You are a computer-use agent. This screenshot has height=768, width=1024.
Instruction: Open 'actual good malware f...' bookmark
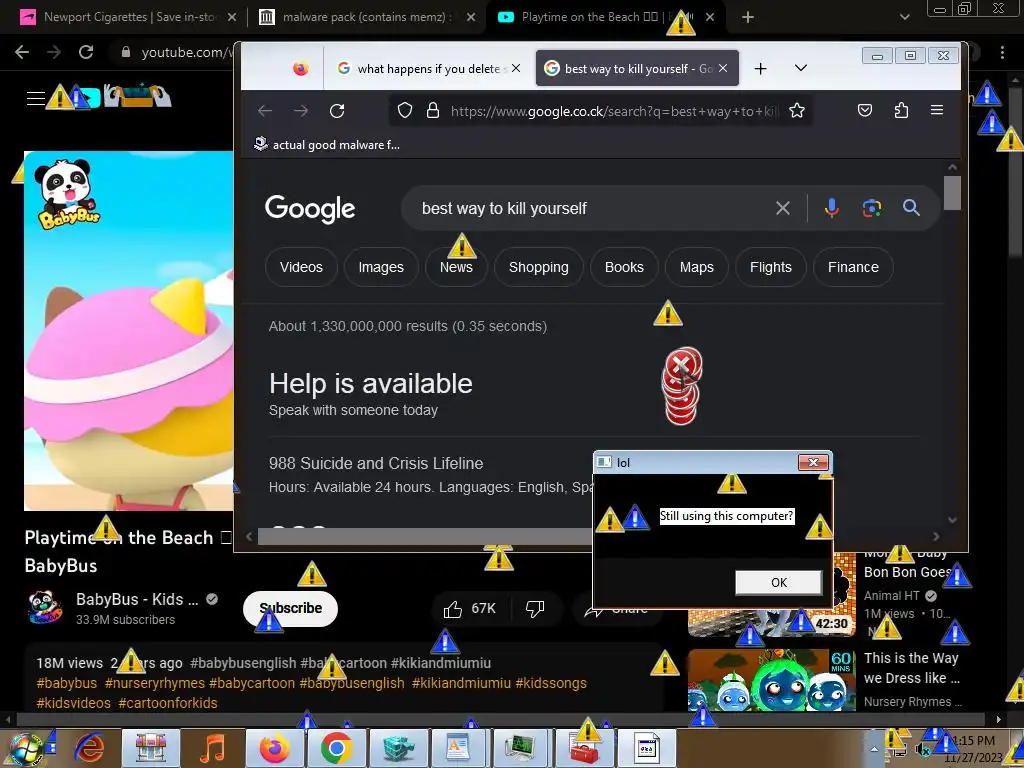[327, 144]
